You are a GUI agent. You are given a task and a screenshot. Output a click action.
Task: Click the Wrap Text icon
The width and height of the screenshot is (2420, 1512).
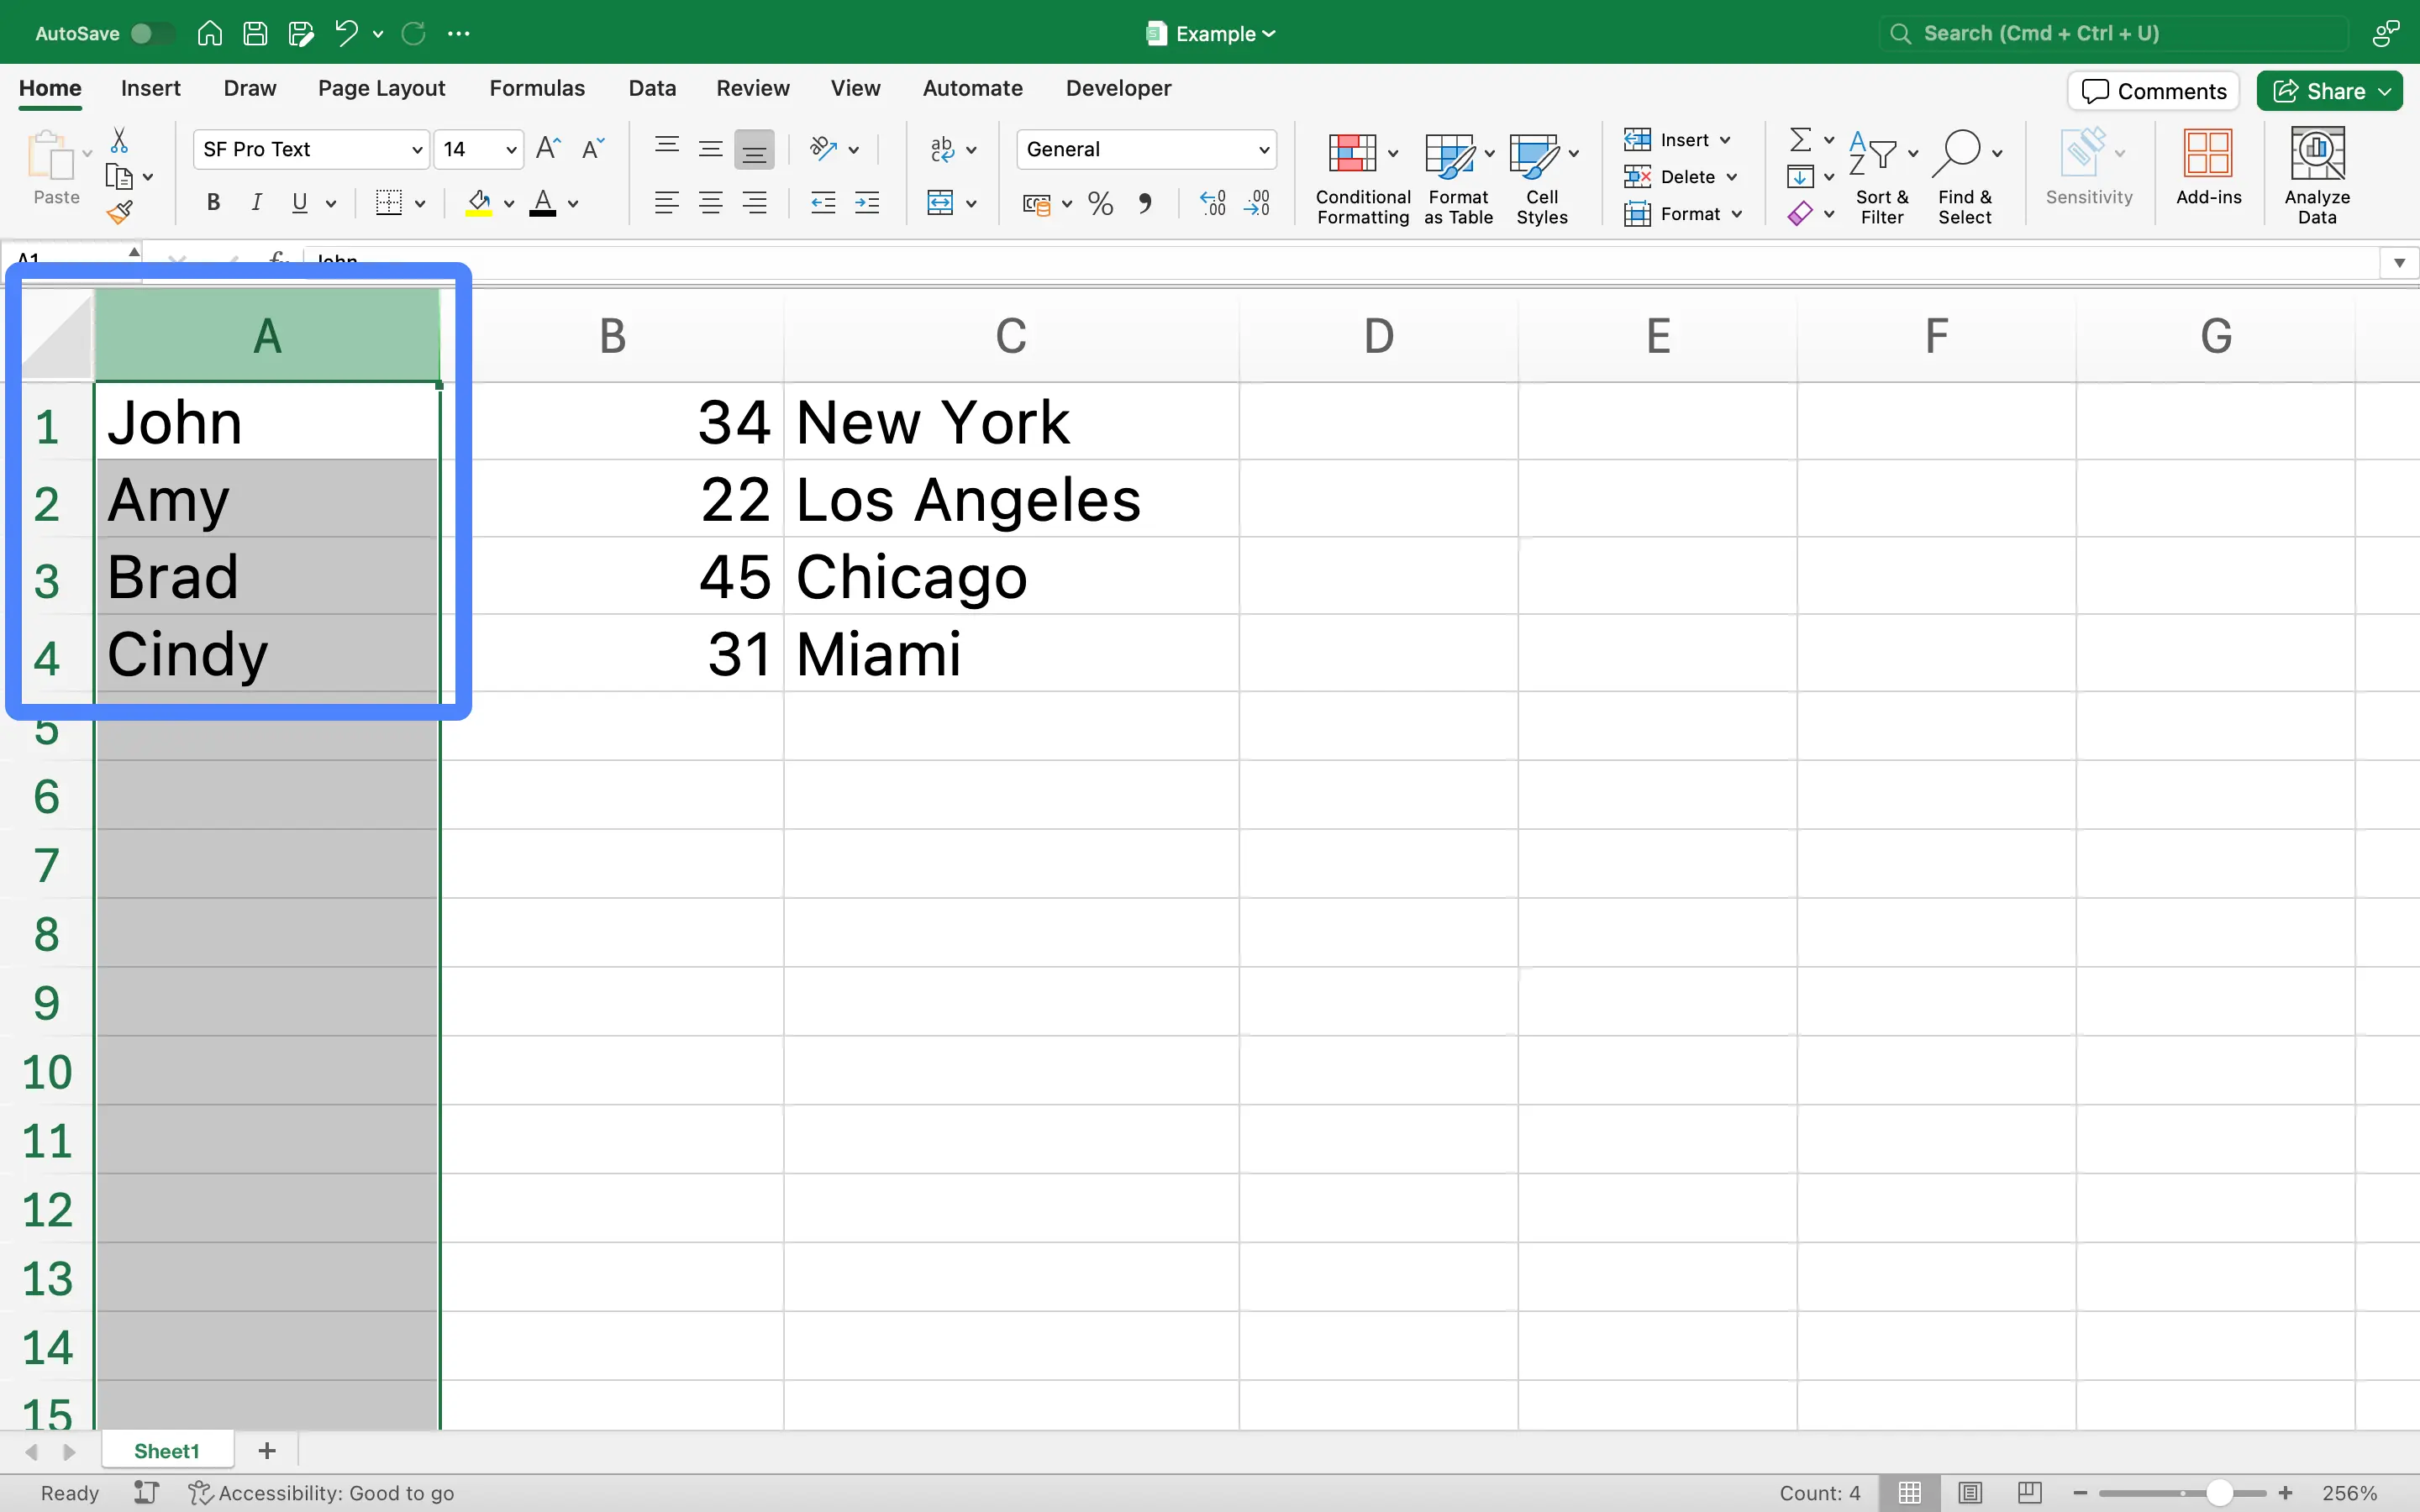(942, 149)
